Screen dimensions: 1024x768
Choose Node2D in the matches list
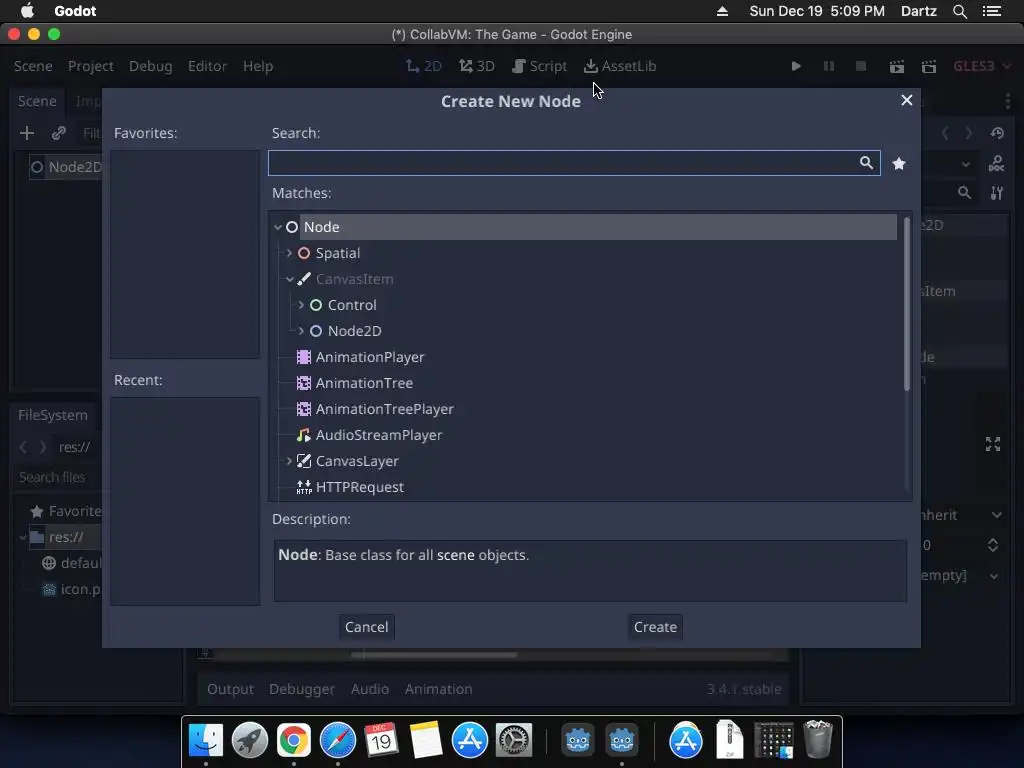(x=355, y=331)
